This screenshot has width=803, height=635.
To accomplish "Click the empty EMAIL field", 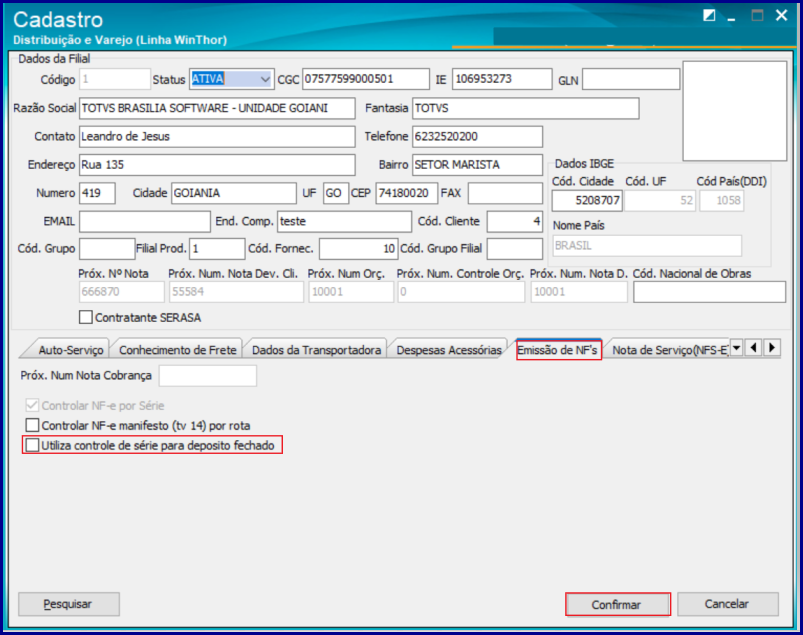I will coord(144,221).
